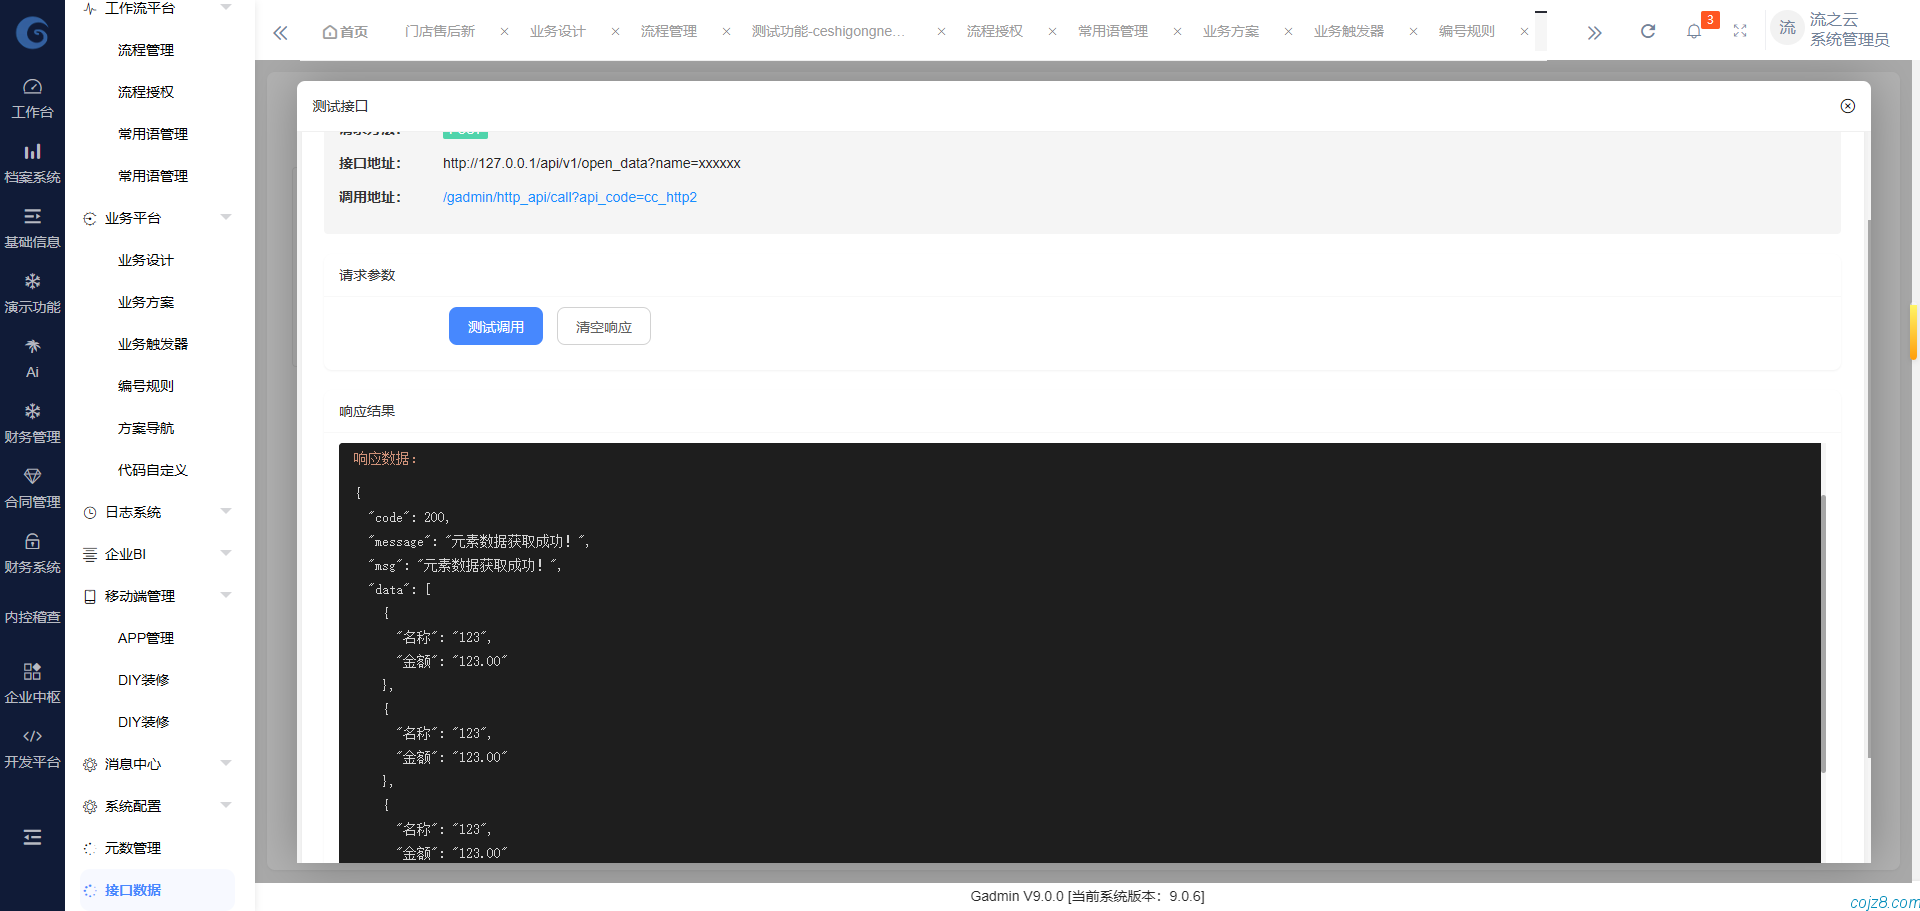
Task: Open the 合同管理 module icon
Action: click(32, 486)
